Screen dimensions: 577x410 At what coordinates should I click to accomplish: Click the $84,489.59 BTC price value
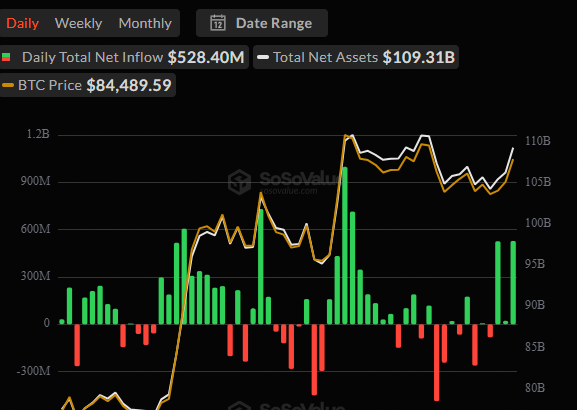click(x=129, y=85)
